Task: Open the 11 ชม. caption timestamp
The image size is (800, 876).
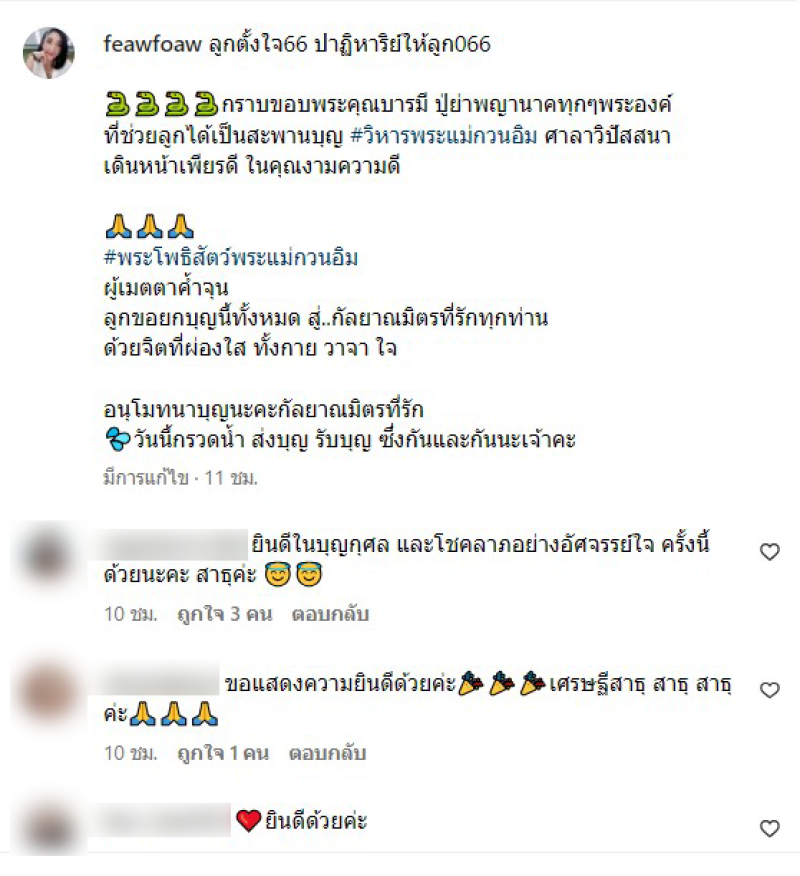Action: 231,478
